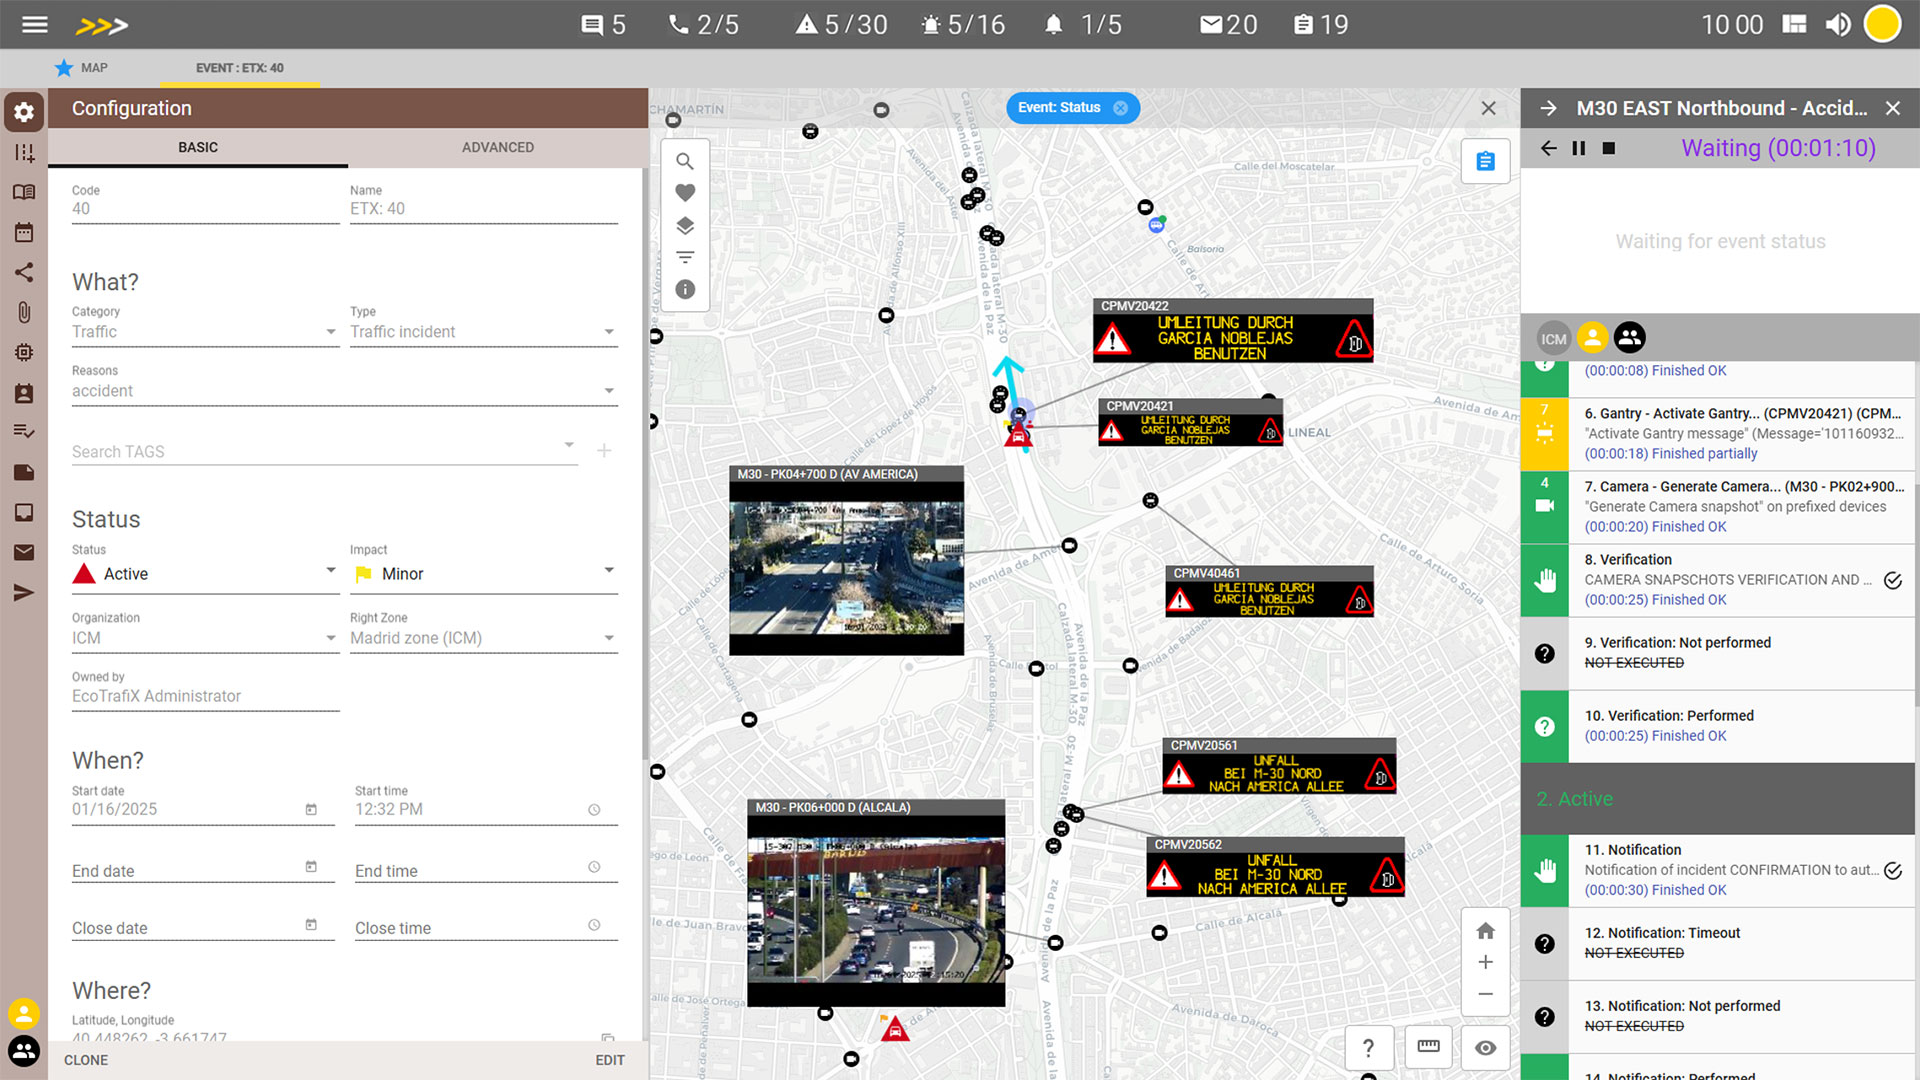
Task: Open the layout dashboard icon next to clock
Action: [x=1795, y=25]
